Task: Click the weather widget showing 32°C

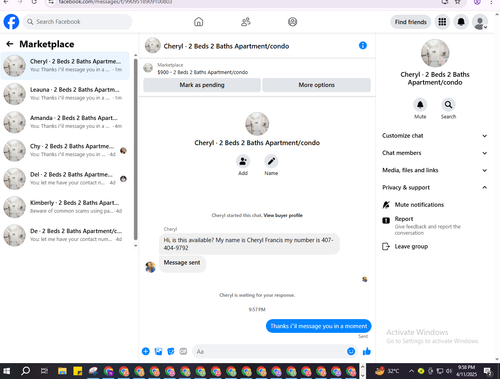Action: 387,371
